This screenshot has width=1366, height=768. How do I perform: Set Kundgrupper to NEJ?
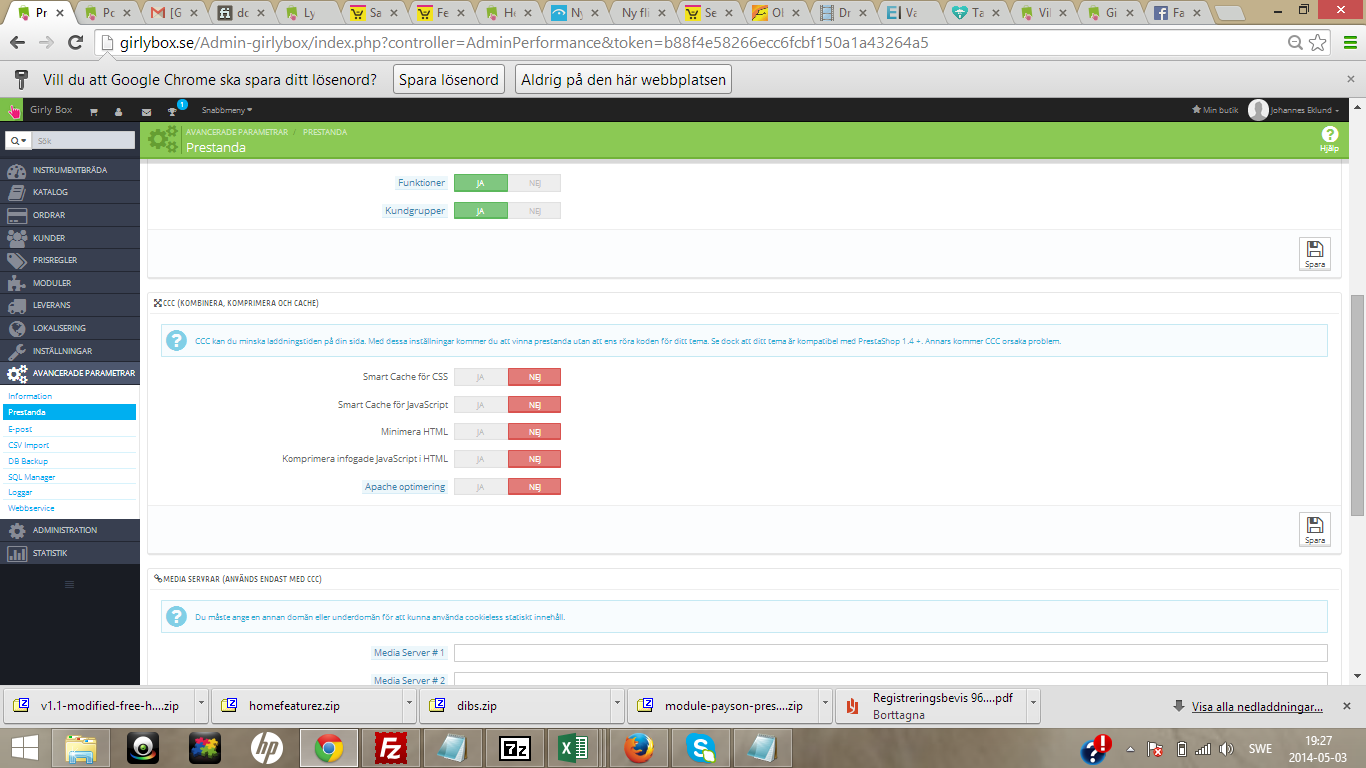pyautogui.click(x=534, y=211)
